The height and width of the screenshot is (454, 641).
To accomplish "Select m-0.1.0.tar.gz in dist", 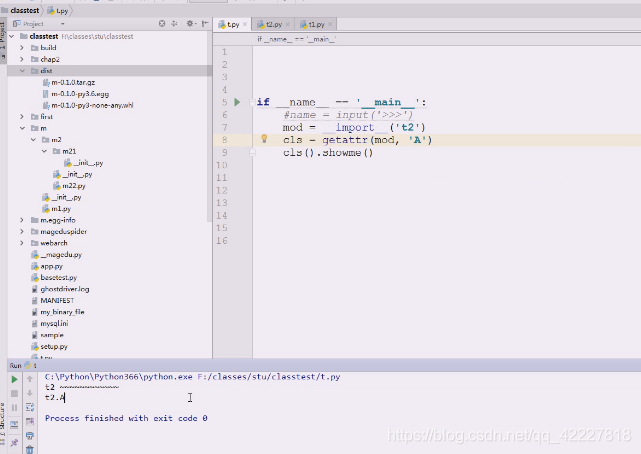I will [x=73, y=82].
